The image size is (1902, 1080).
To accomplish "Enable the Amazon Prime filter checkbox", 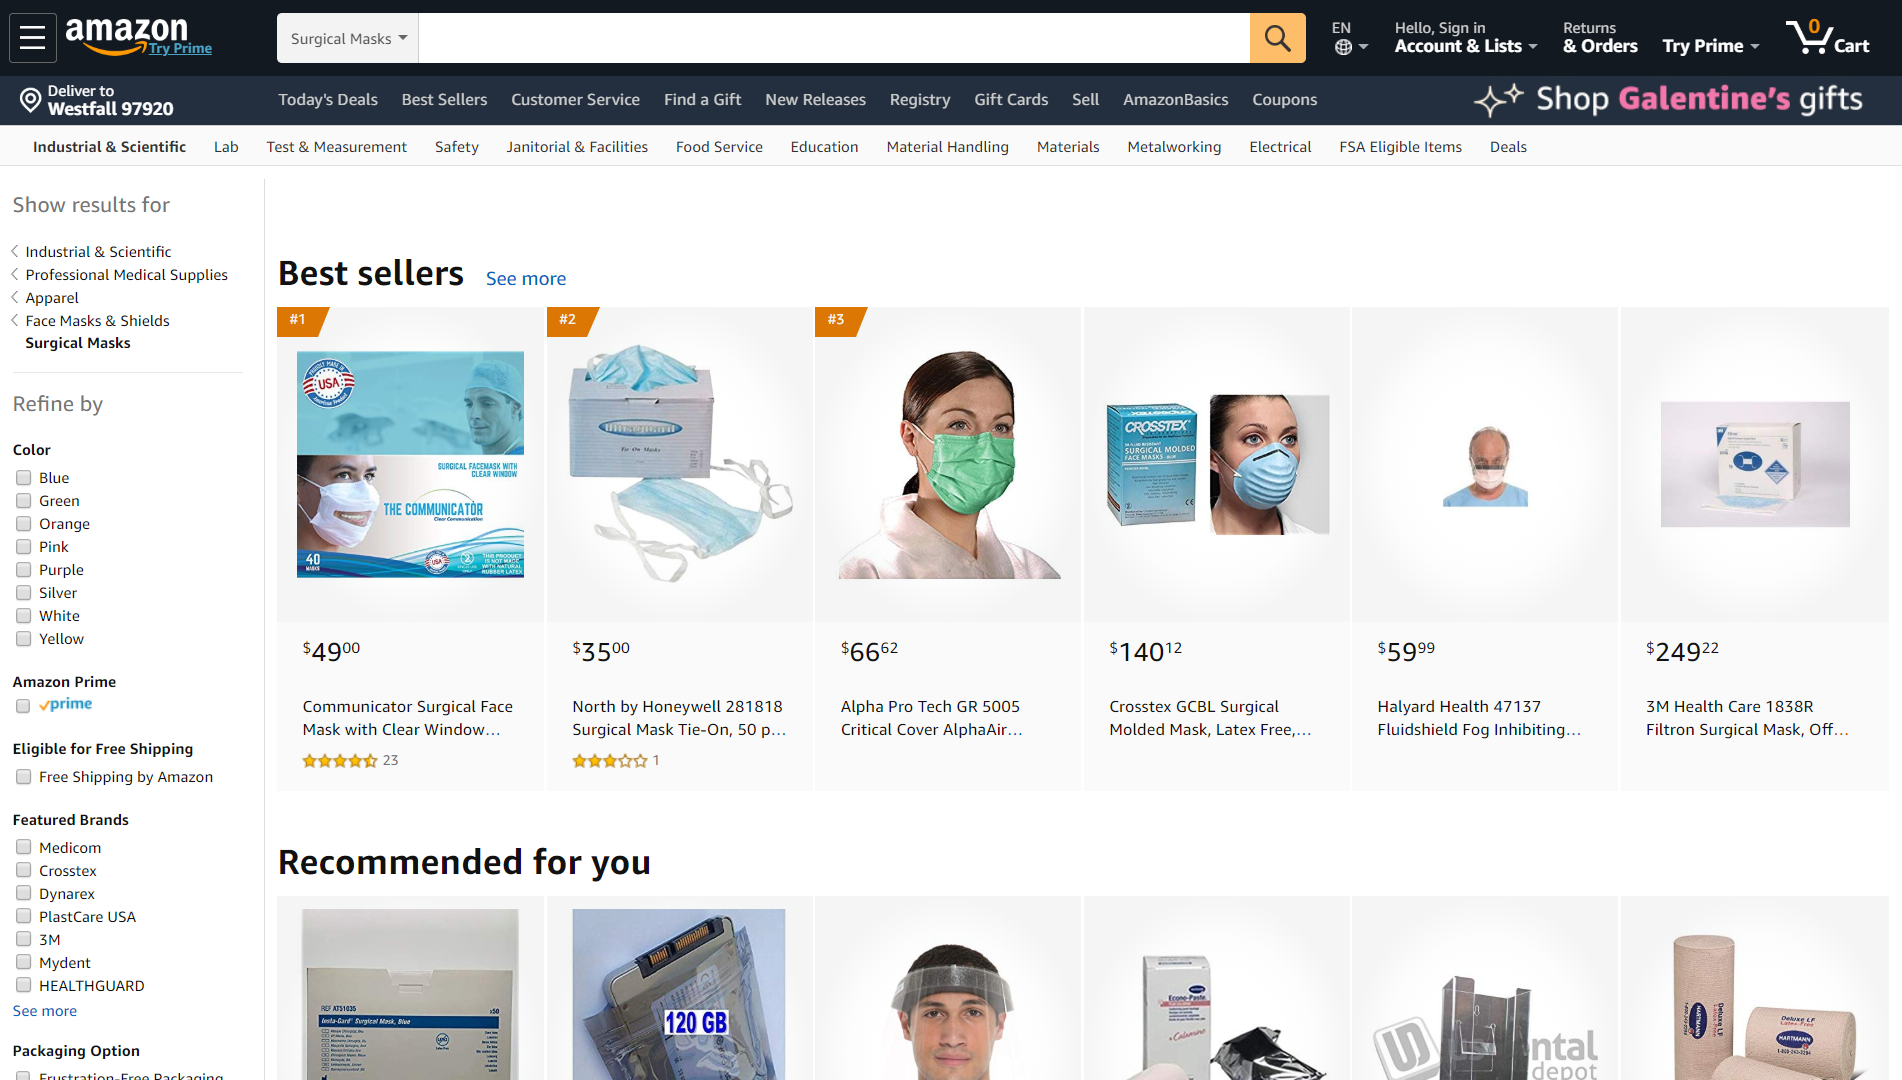I will [23, 705].
